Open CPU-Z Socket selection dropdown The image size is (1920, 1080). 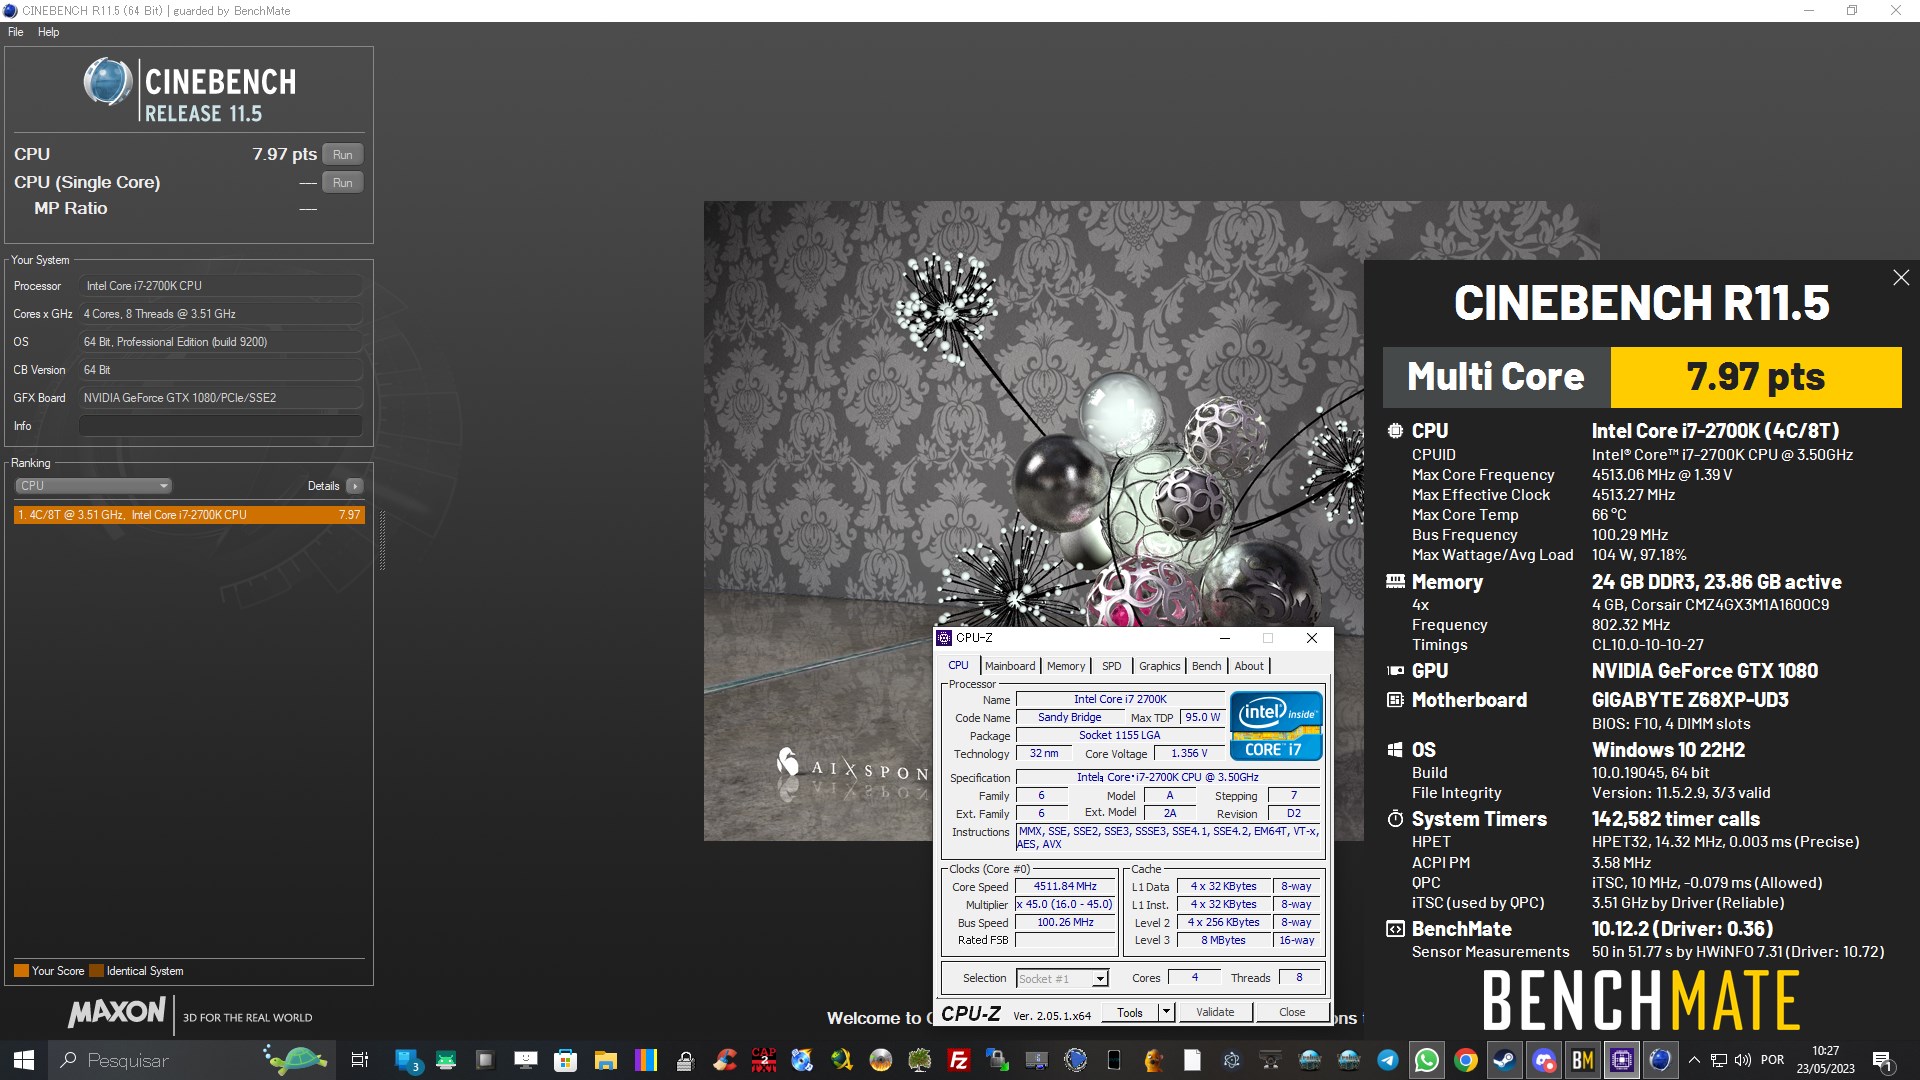click(x=1062, y=979)
